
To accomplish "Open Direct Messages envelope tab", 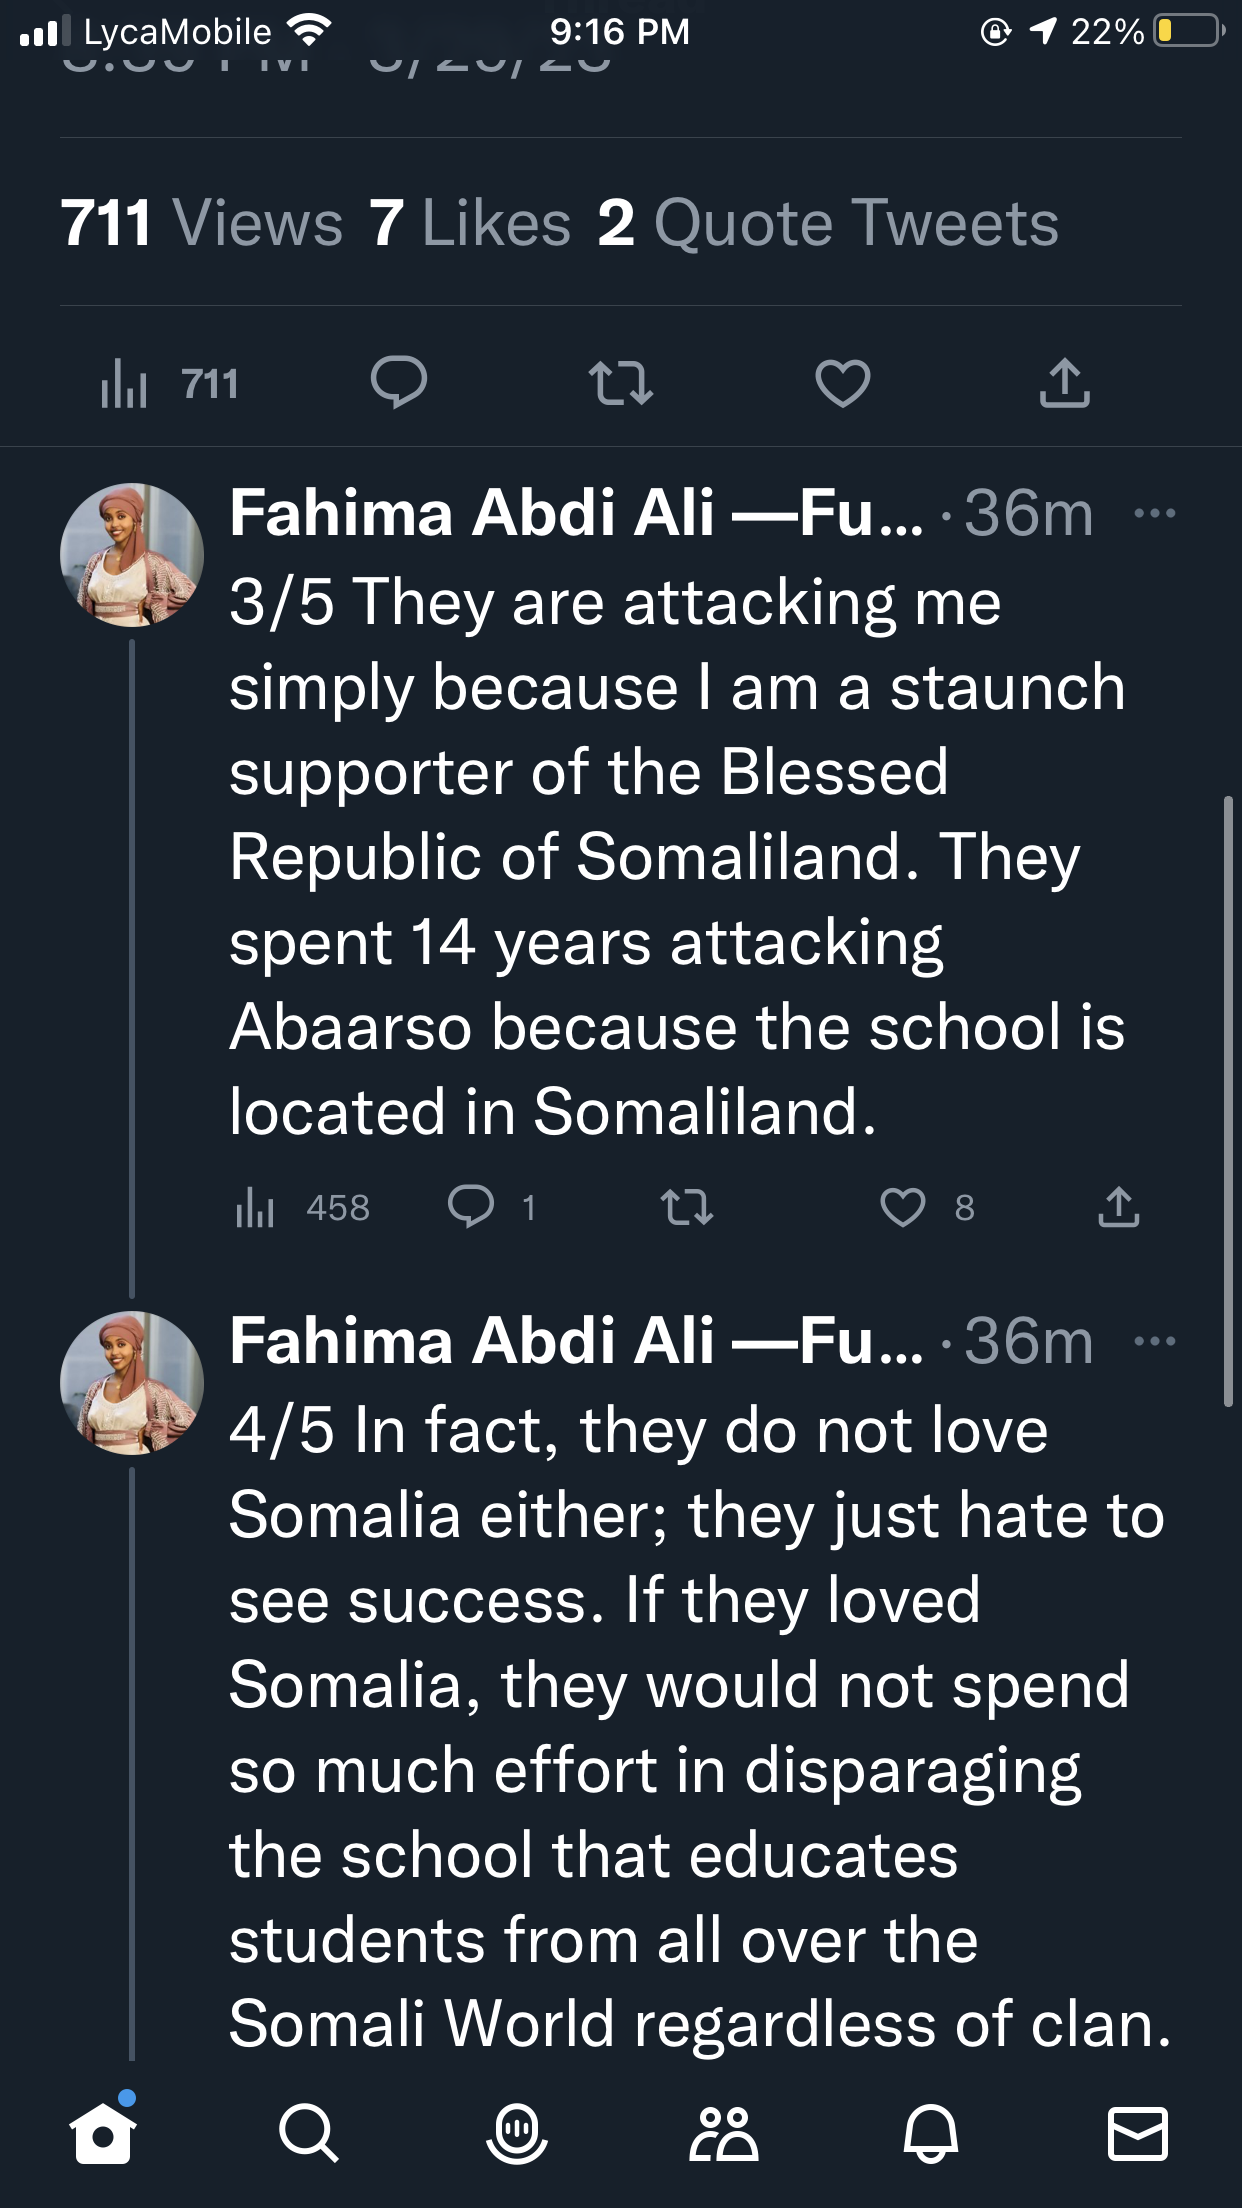I will [1138, 2133].
